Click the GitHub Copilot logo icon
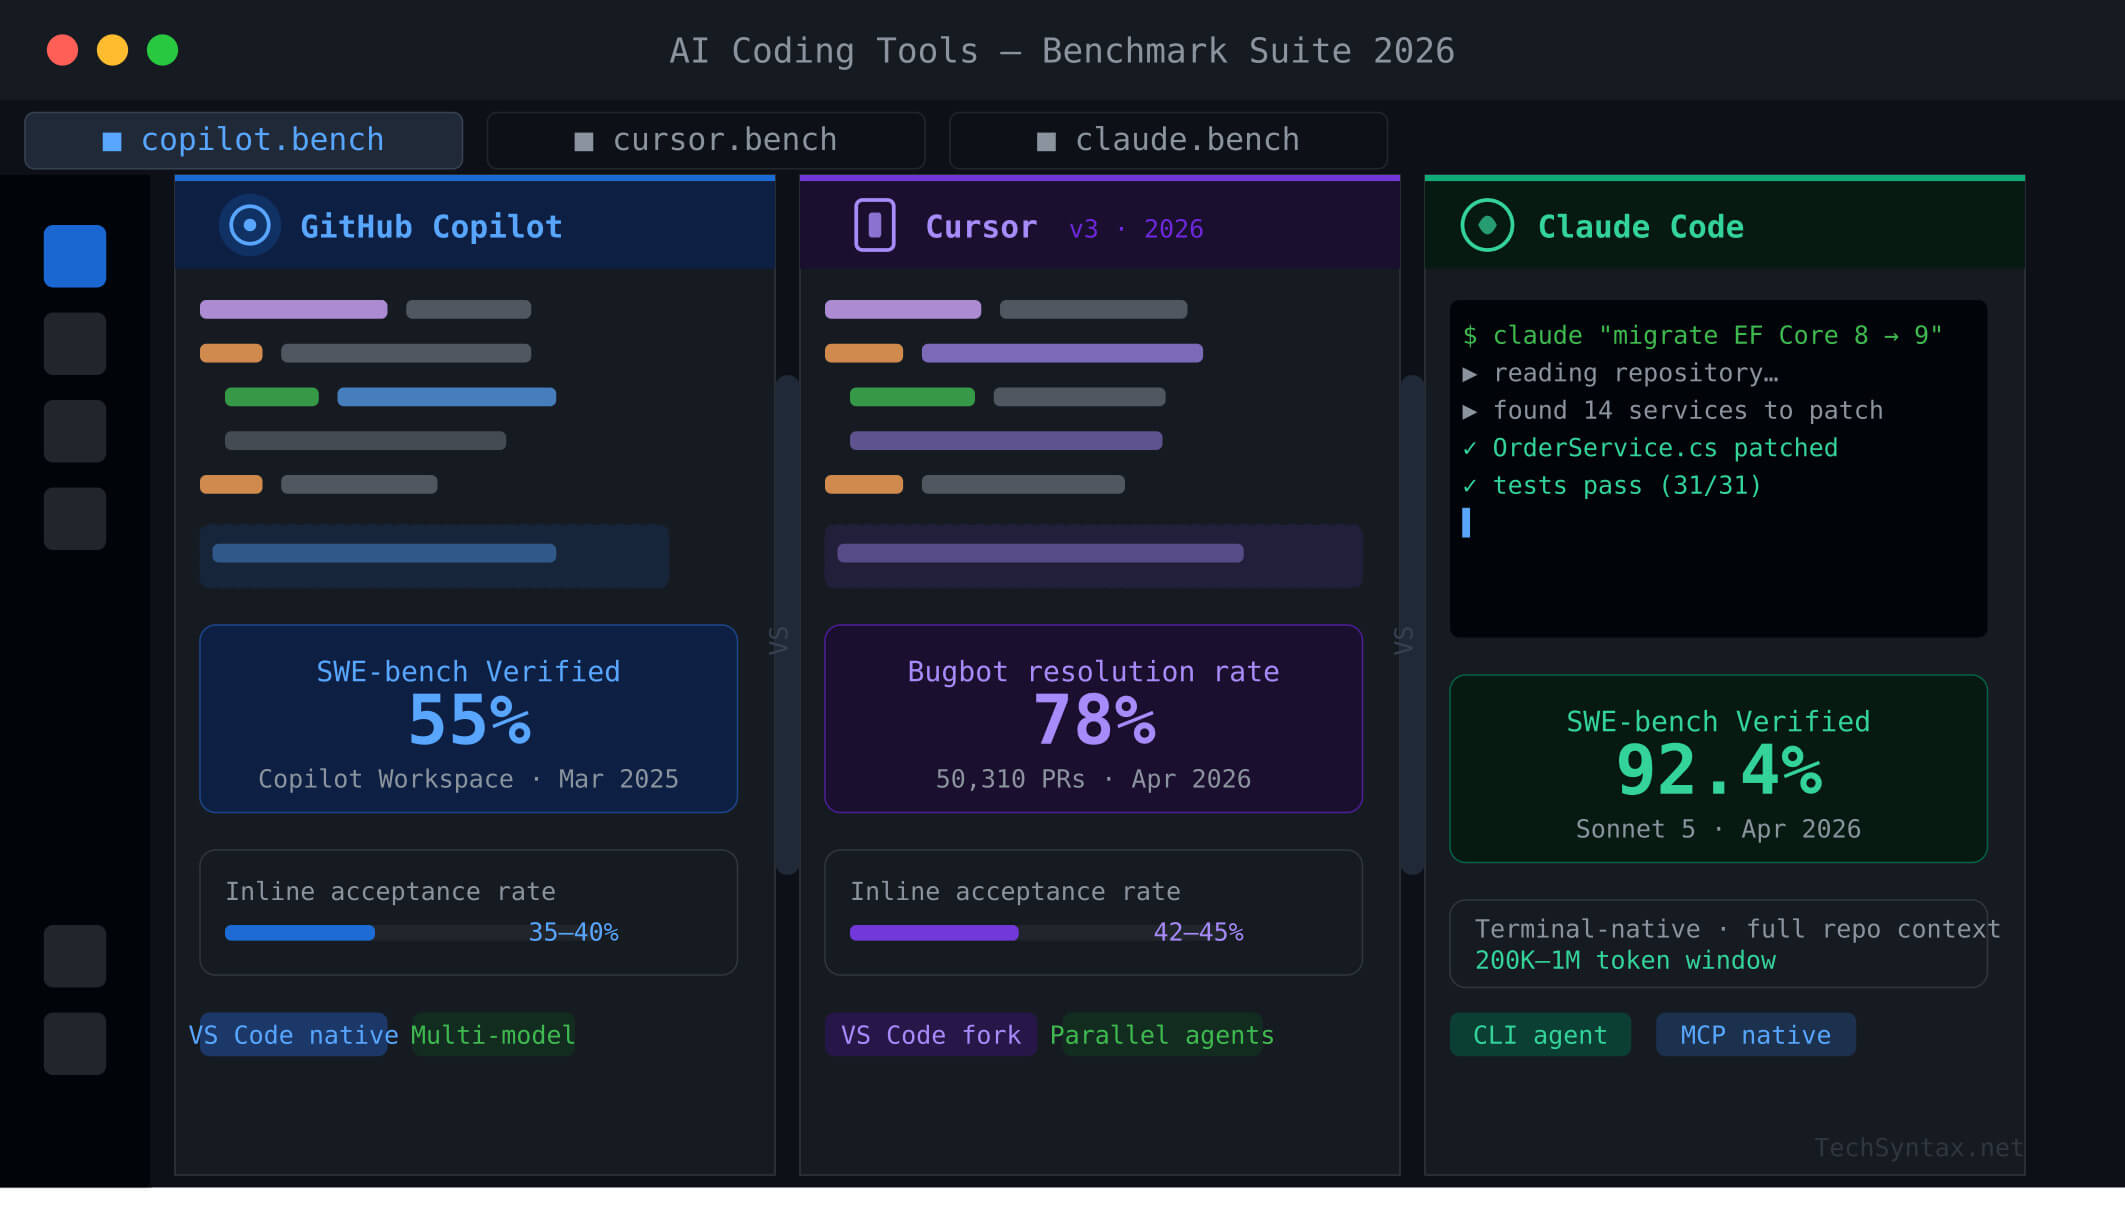This screenshot has height=1218, width=2125. click(x=250, y=225)
